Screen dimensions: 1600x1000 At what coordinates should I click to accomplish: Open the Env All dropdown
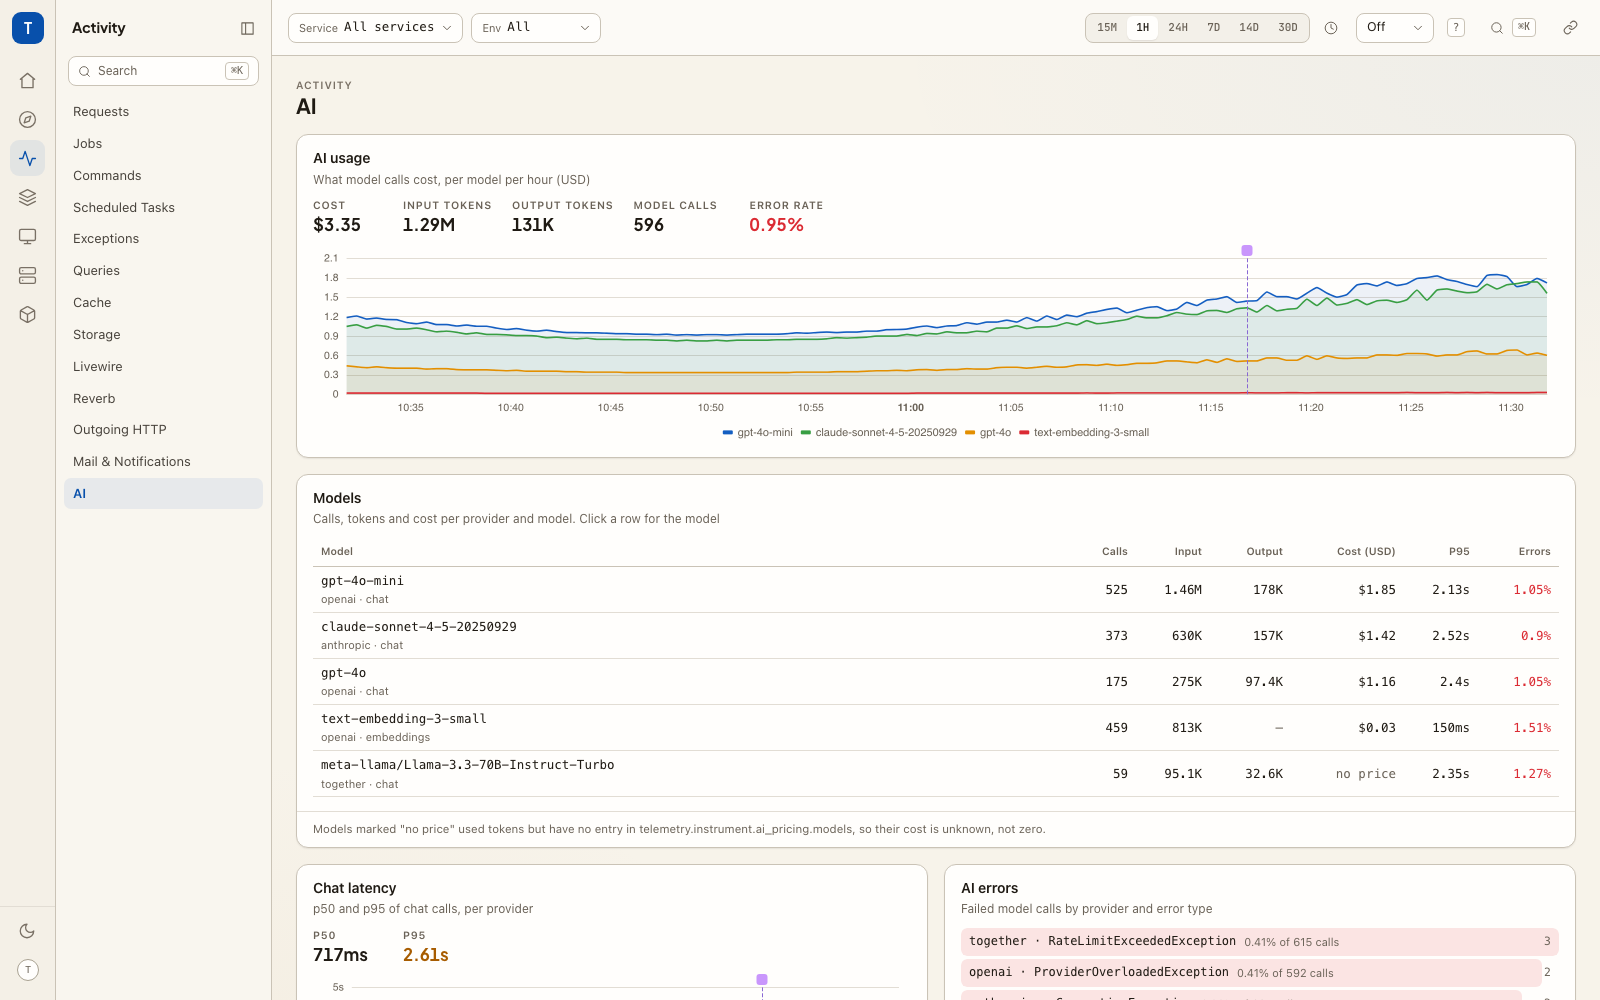tap(536, 28)
